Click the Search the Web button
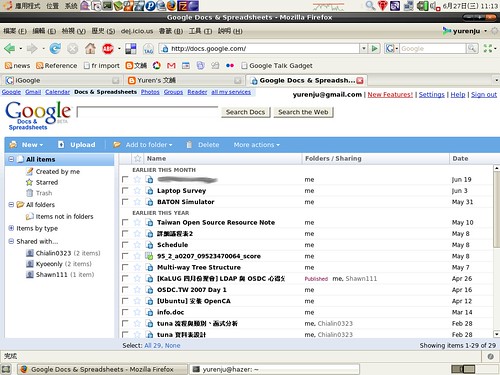The width and height of the screenshot is (500, 375). click(303, 112)
